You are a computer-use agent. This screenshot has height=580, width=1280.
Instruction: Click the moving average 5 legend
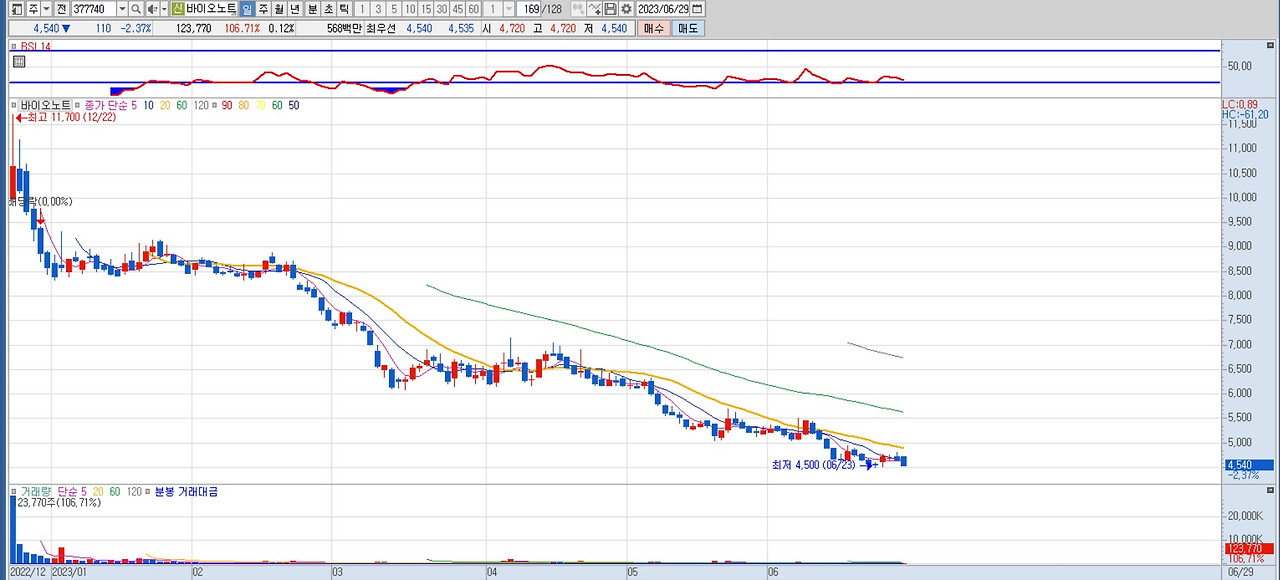click(134, 105)
